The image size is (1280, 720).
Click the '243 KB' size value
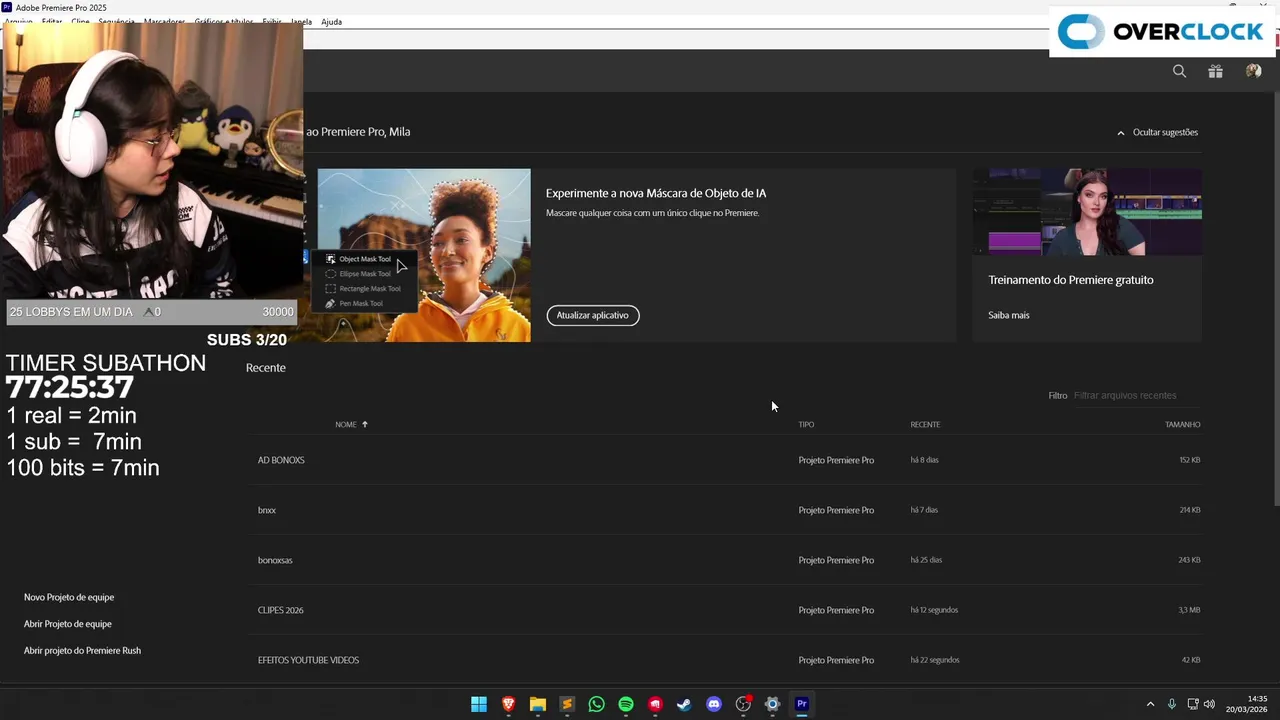(1189, 560)
